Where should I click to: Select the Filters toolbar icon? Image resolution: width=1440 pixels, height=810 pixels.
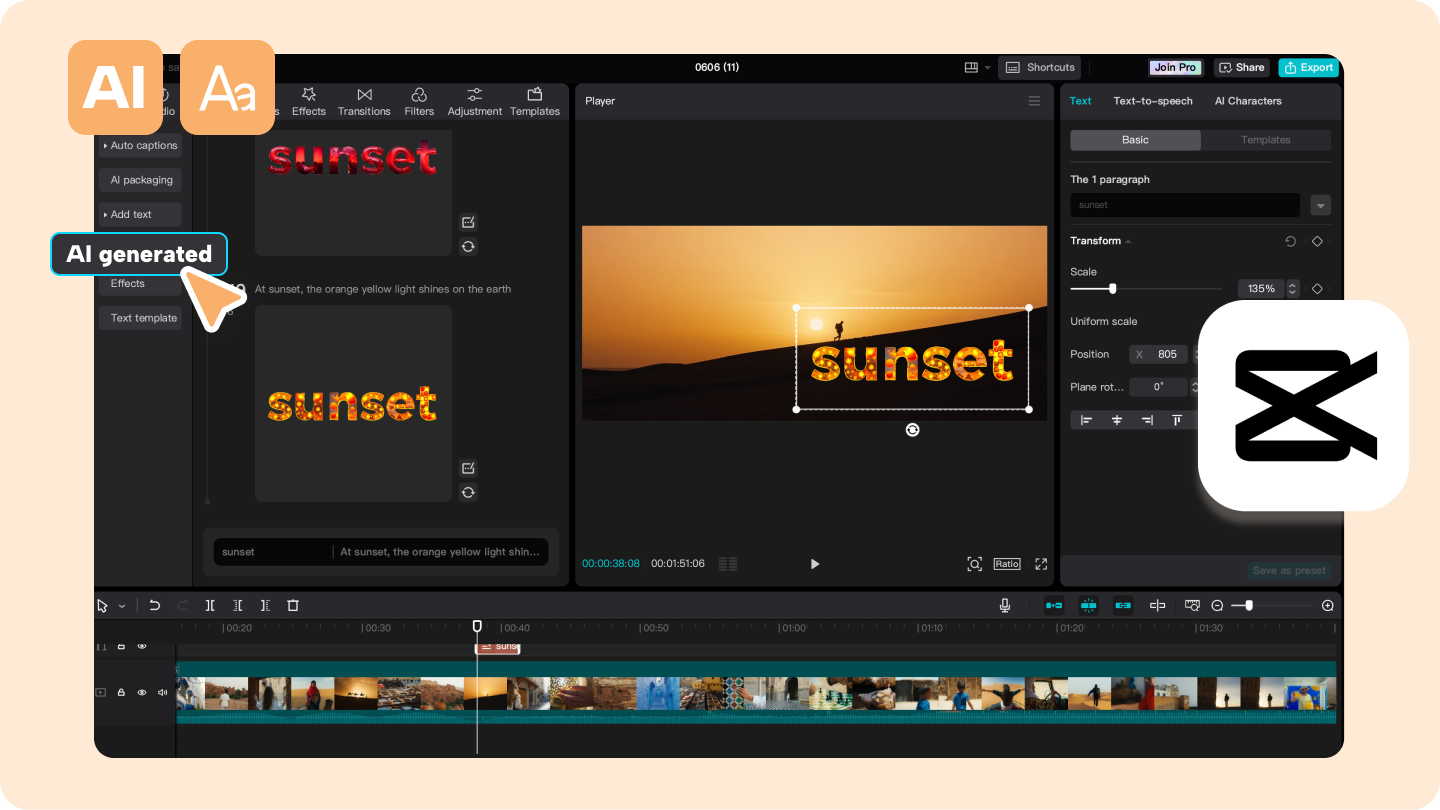[419, 101]
